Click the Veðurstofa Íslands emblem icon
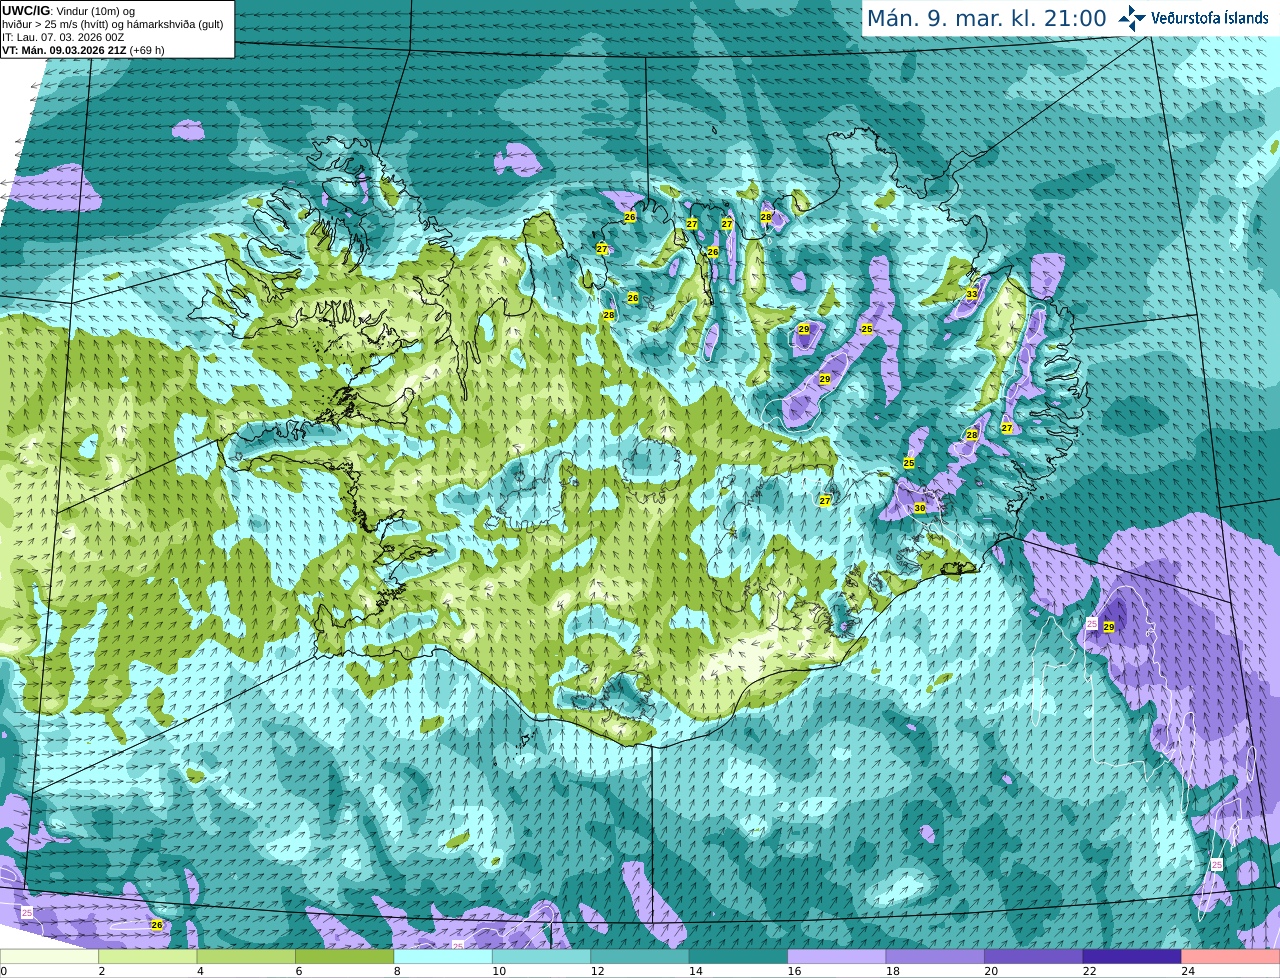Viewport: 1280px width, 978px height. coord(1132,18)
